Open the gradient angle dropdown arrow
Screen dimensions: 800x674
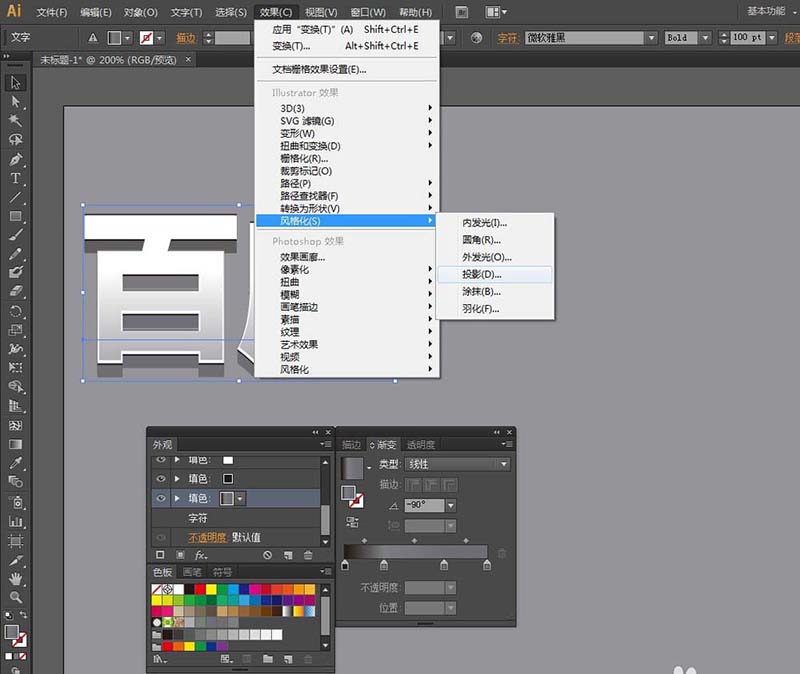click(451, 506)
